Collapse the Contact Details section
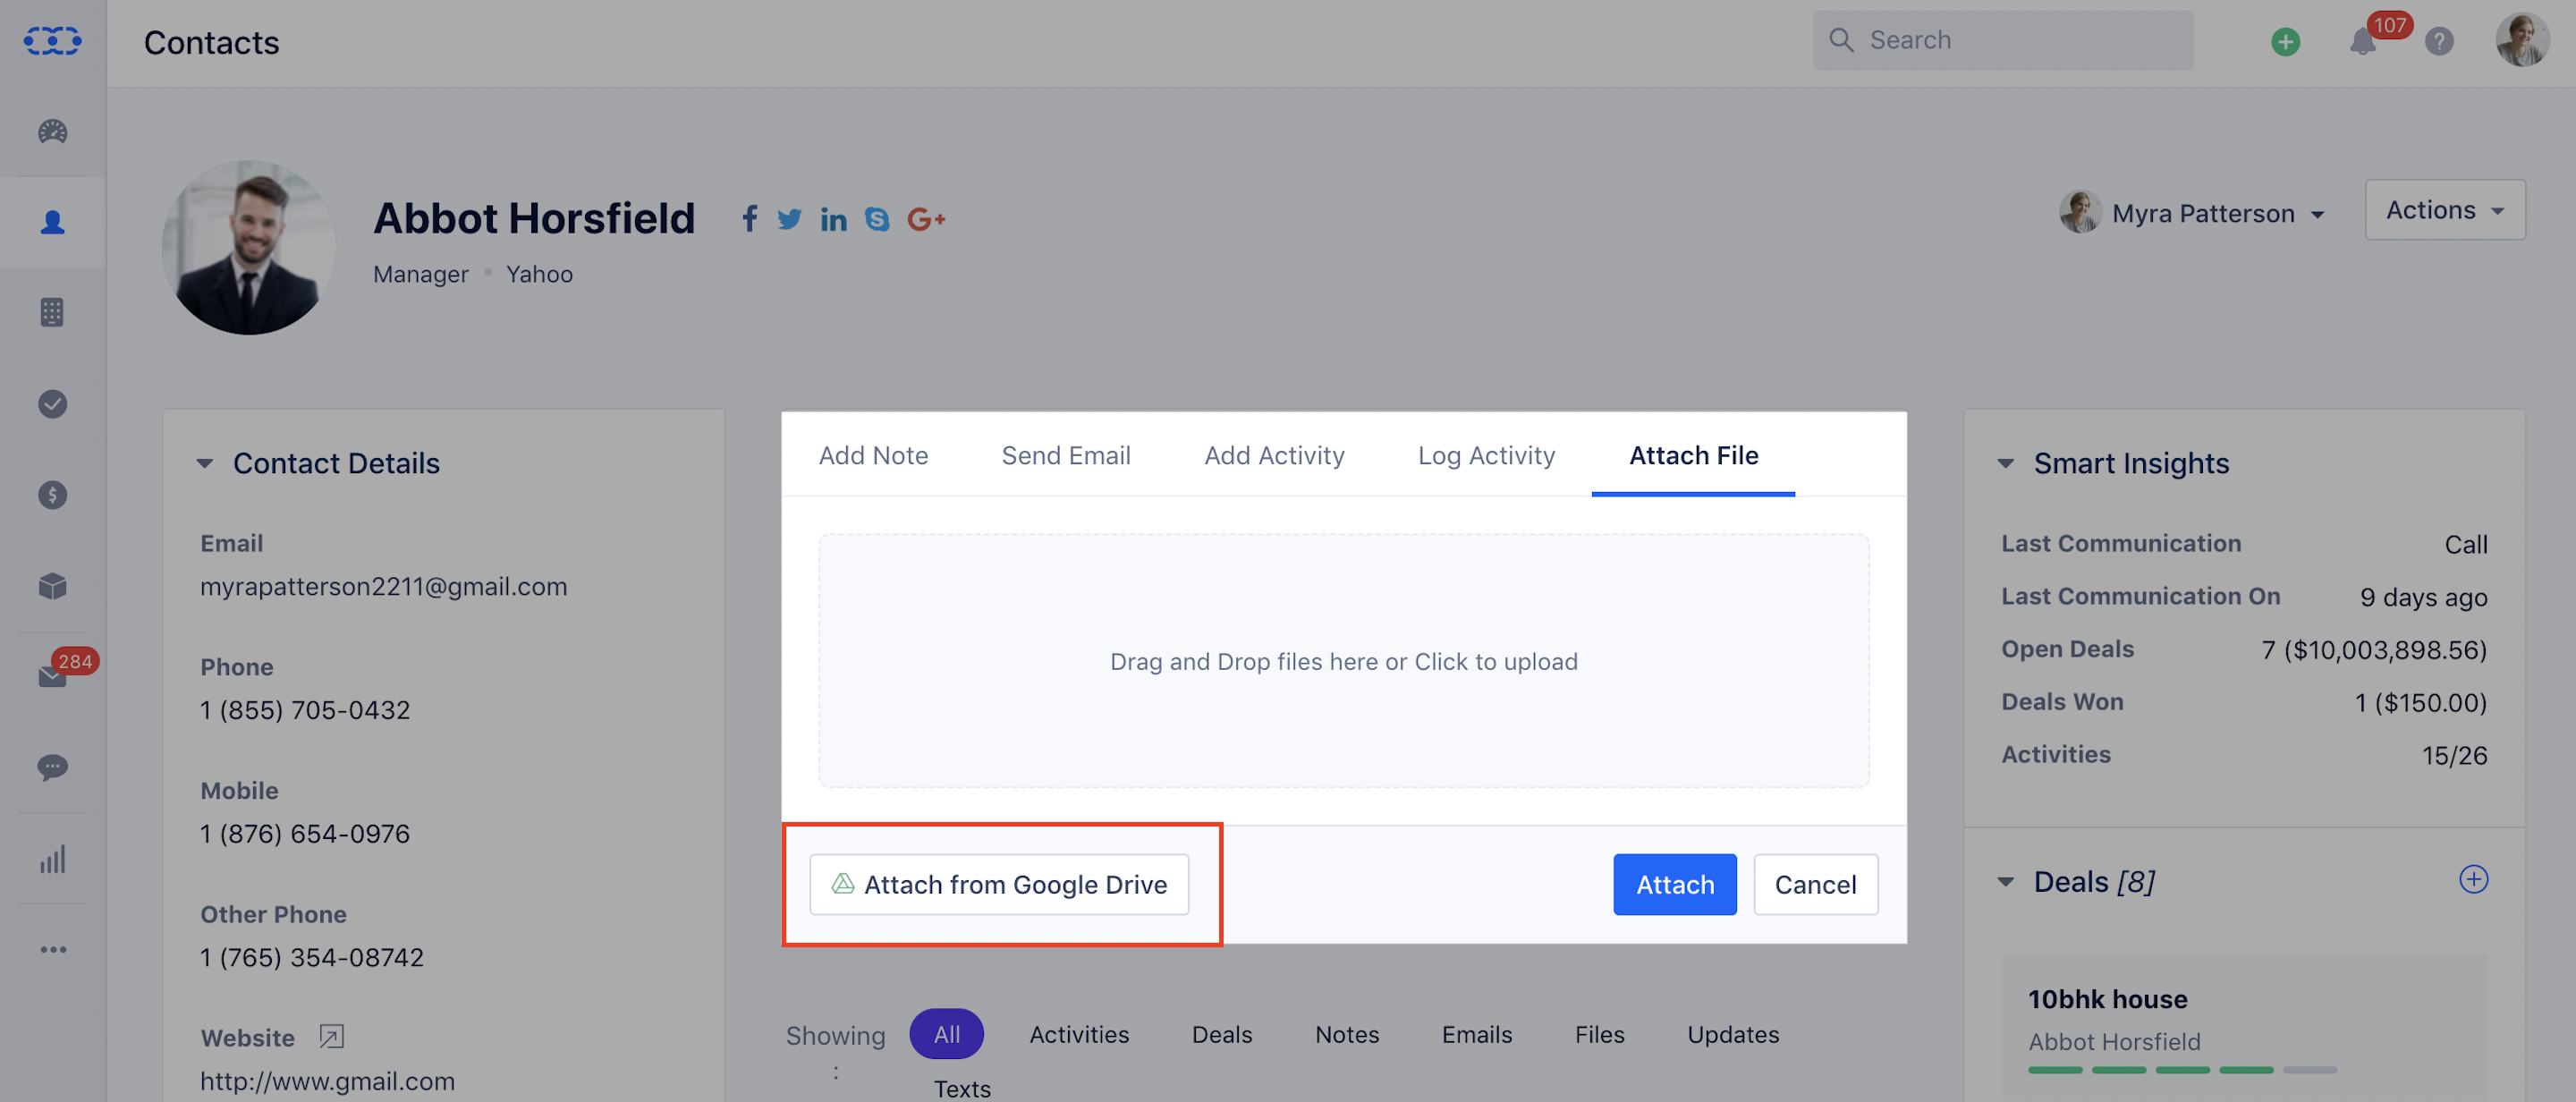Screen dimensions: 2576x1102 click(206, 463)
